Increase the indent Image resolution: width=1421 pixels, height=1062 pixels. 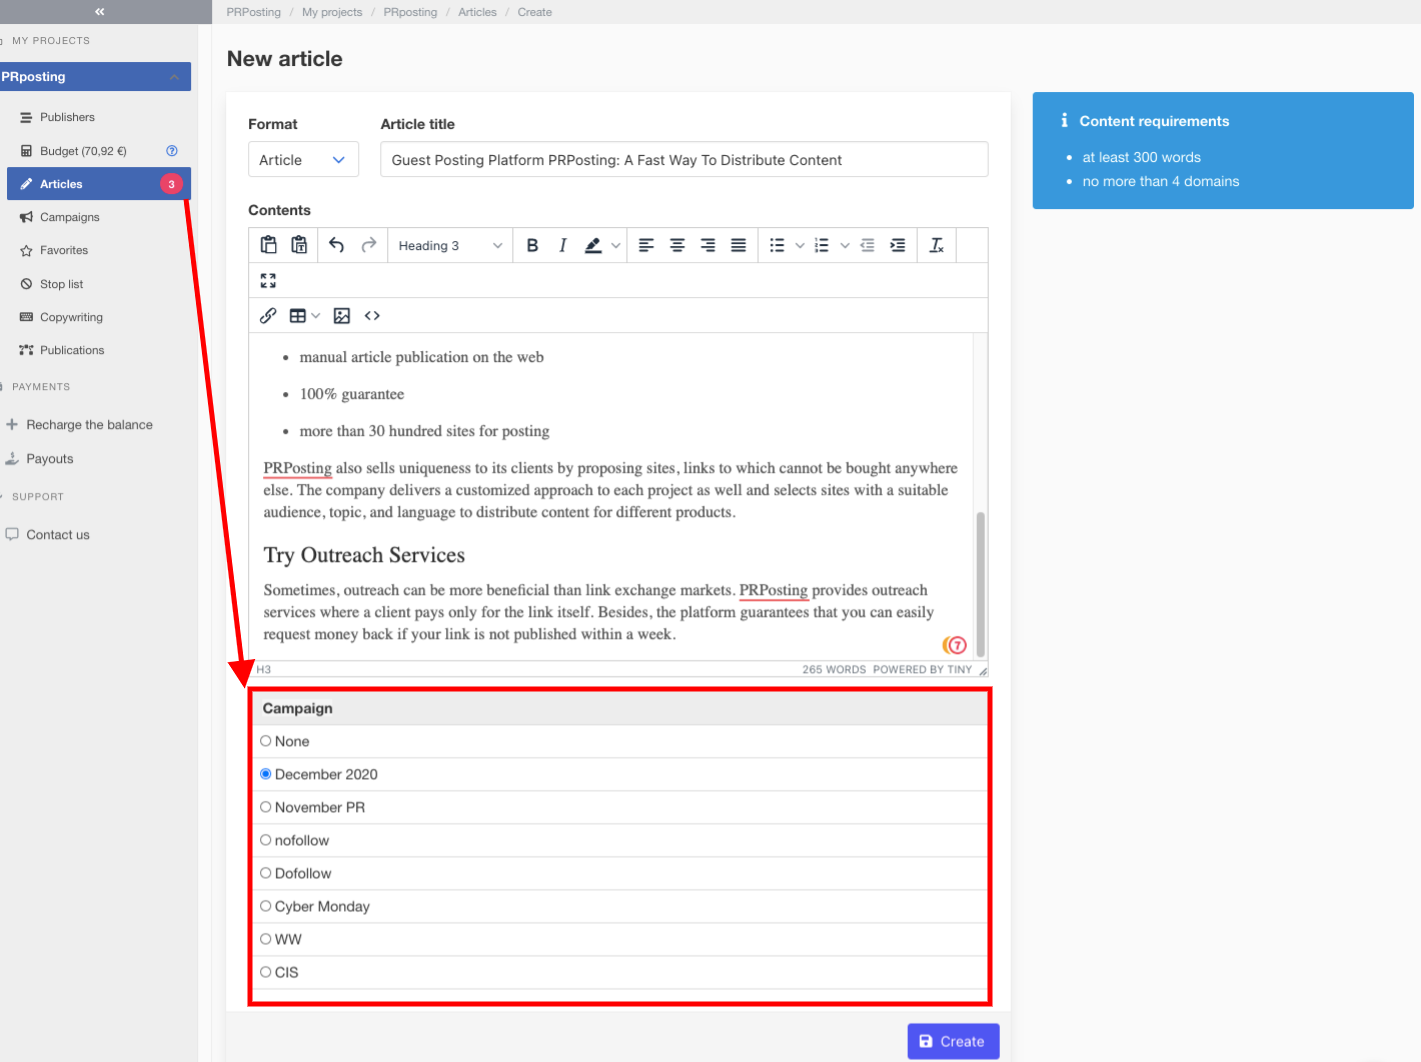[898, 245]
